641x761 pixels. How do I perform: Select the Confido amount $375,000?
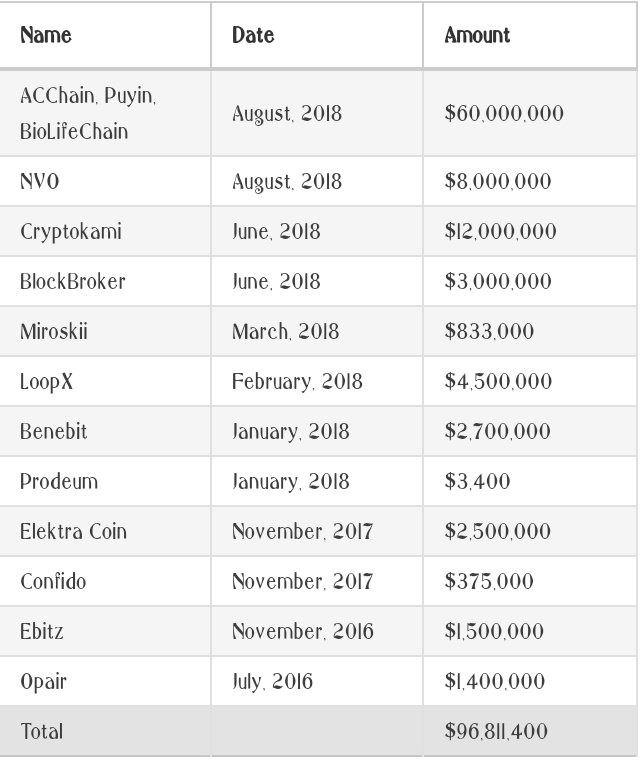(489, 581)
